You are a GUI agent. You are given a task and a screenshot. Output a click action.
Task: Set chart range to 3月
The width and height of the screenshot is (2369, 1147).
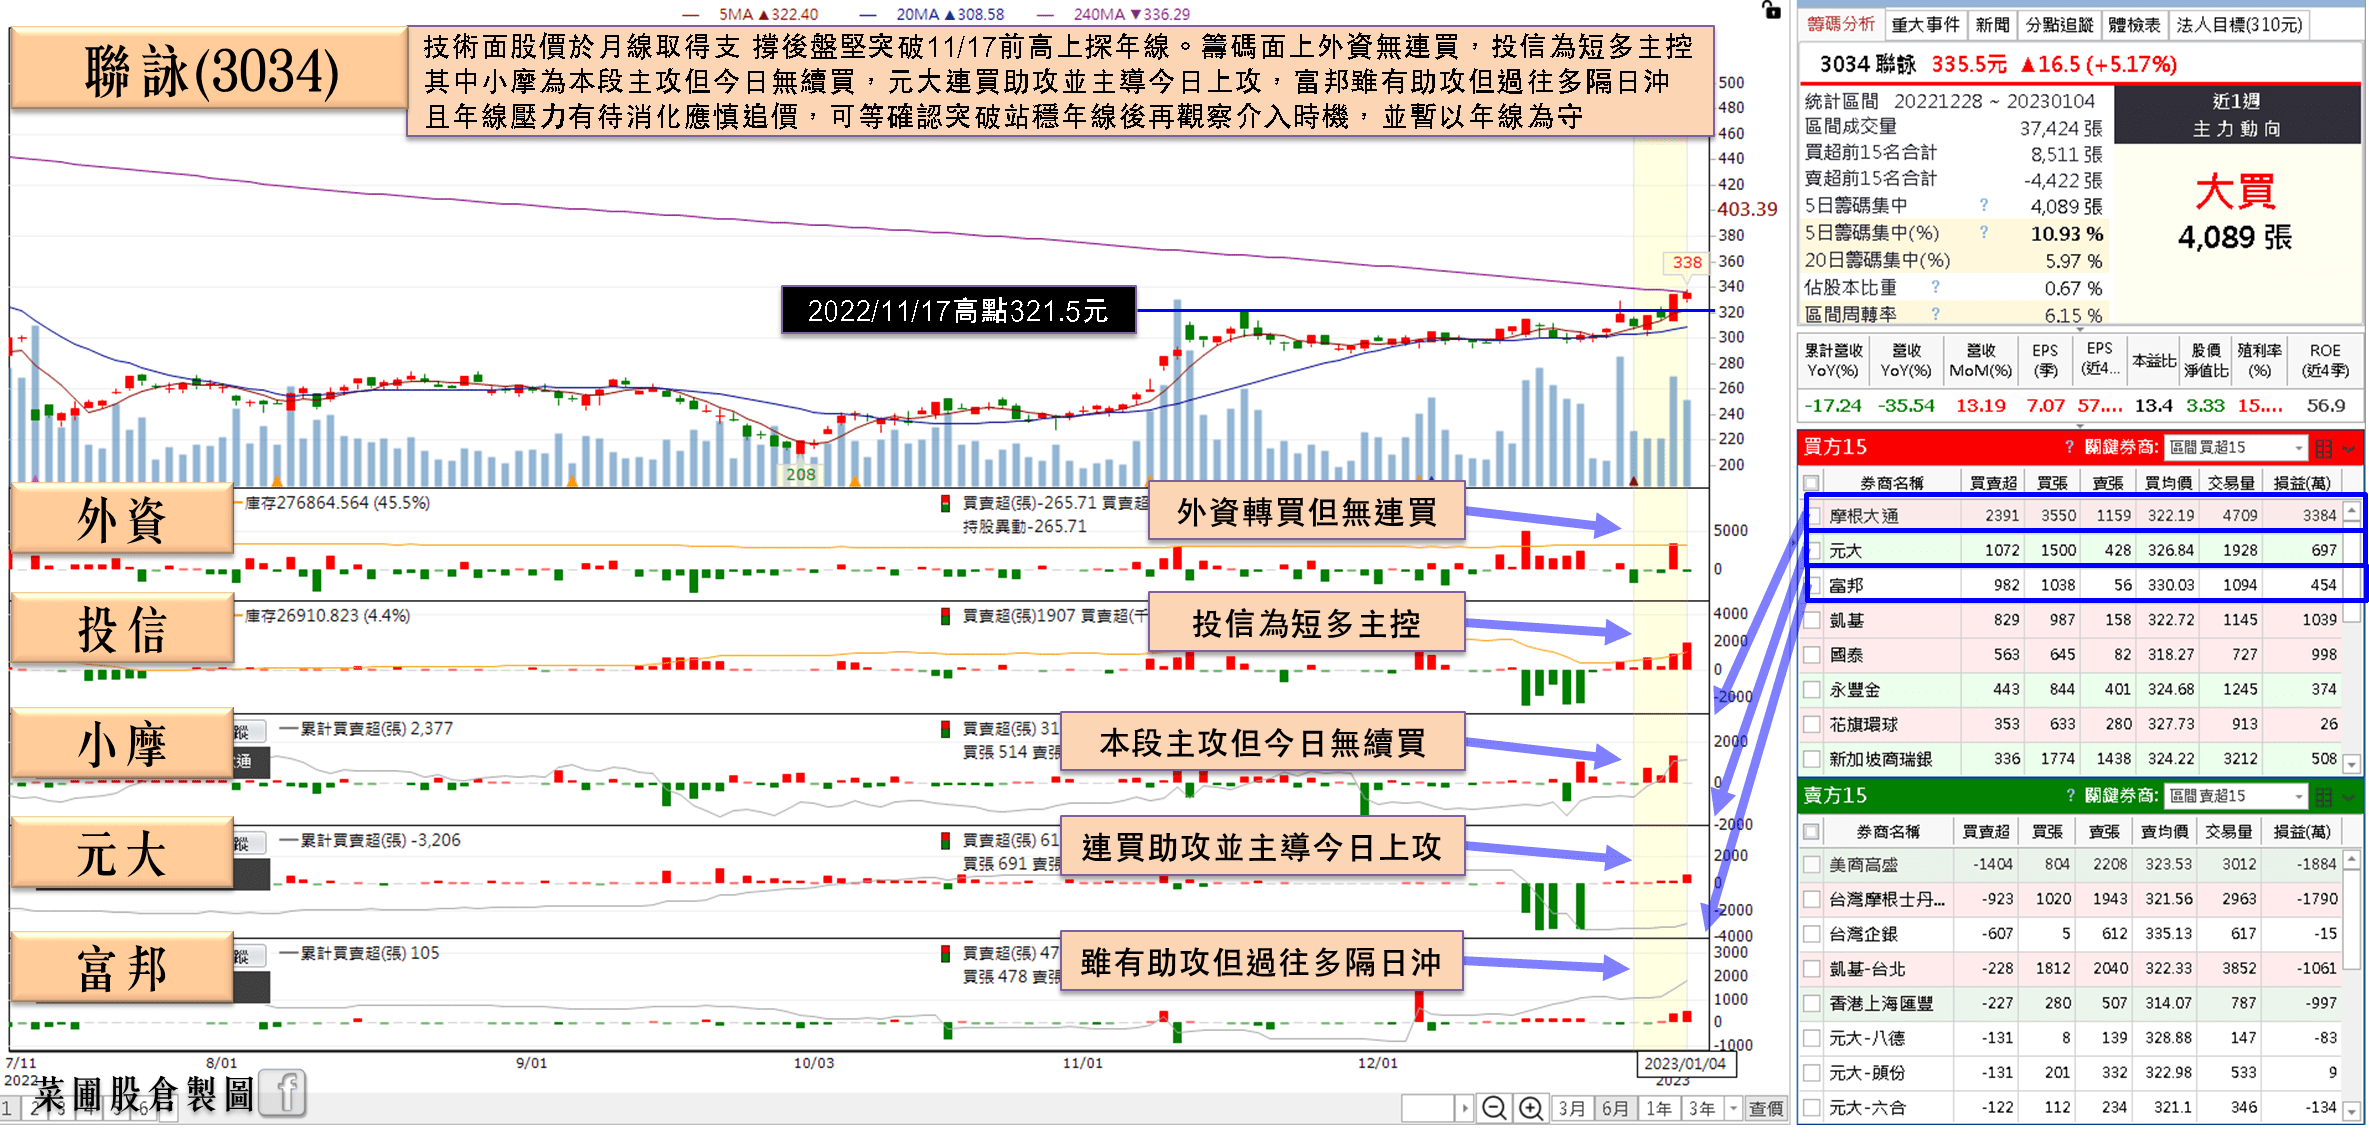click(x=1571, y=1108)
